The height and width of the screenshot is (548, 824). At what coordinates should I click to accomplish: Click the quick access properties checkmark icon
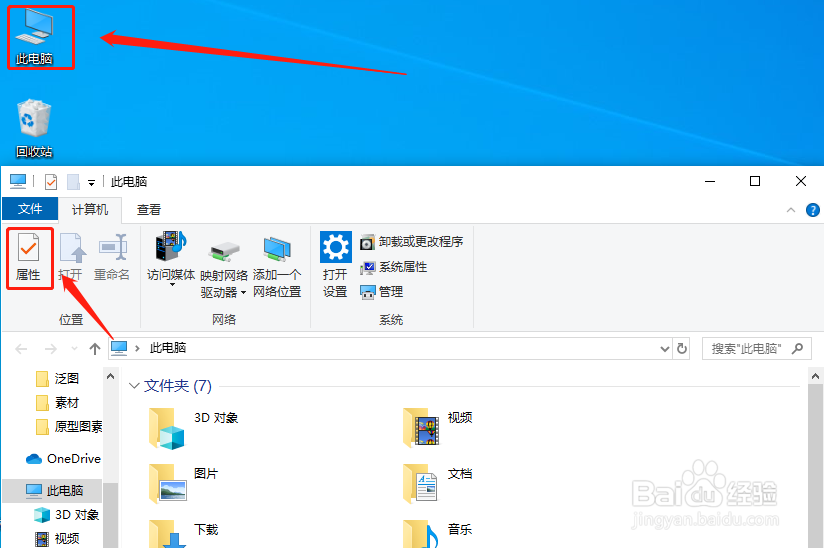(51, 182)
